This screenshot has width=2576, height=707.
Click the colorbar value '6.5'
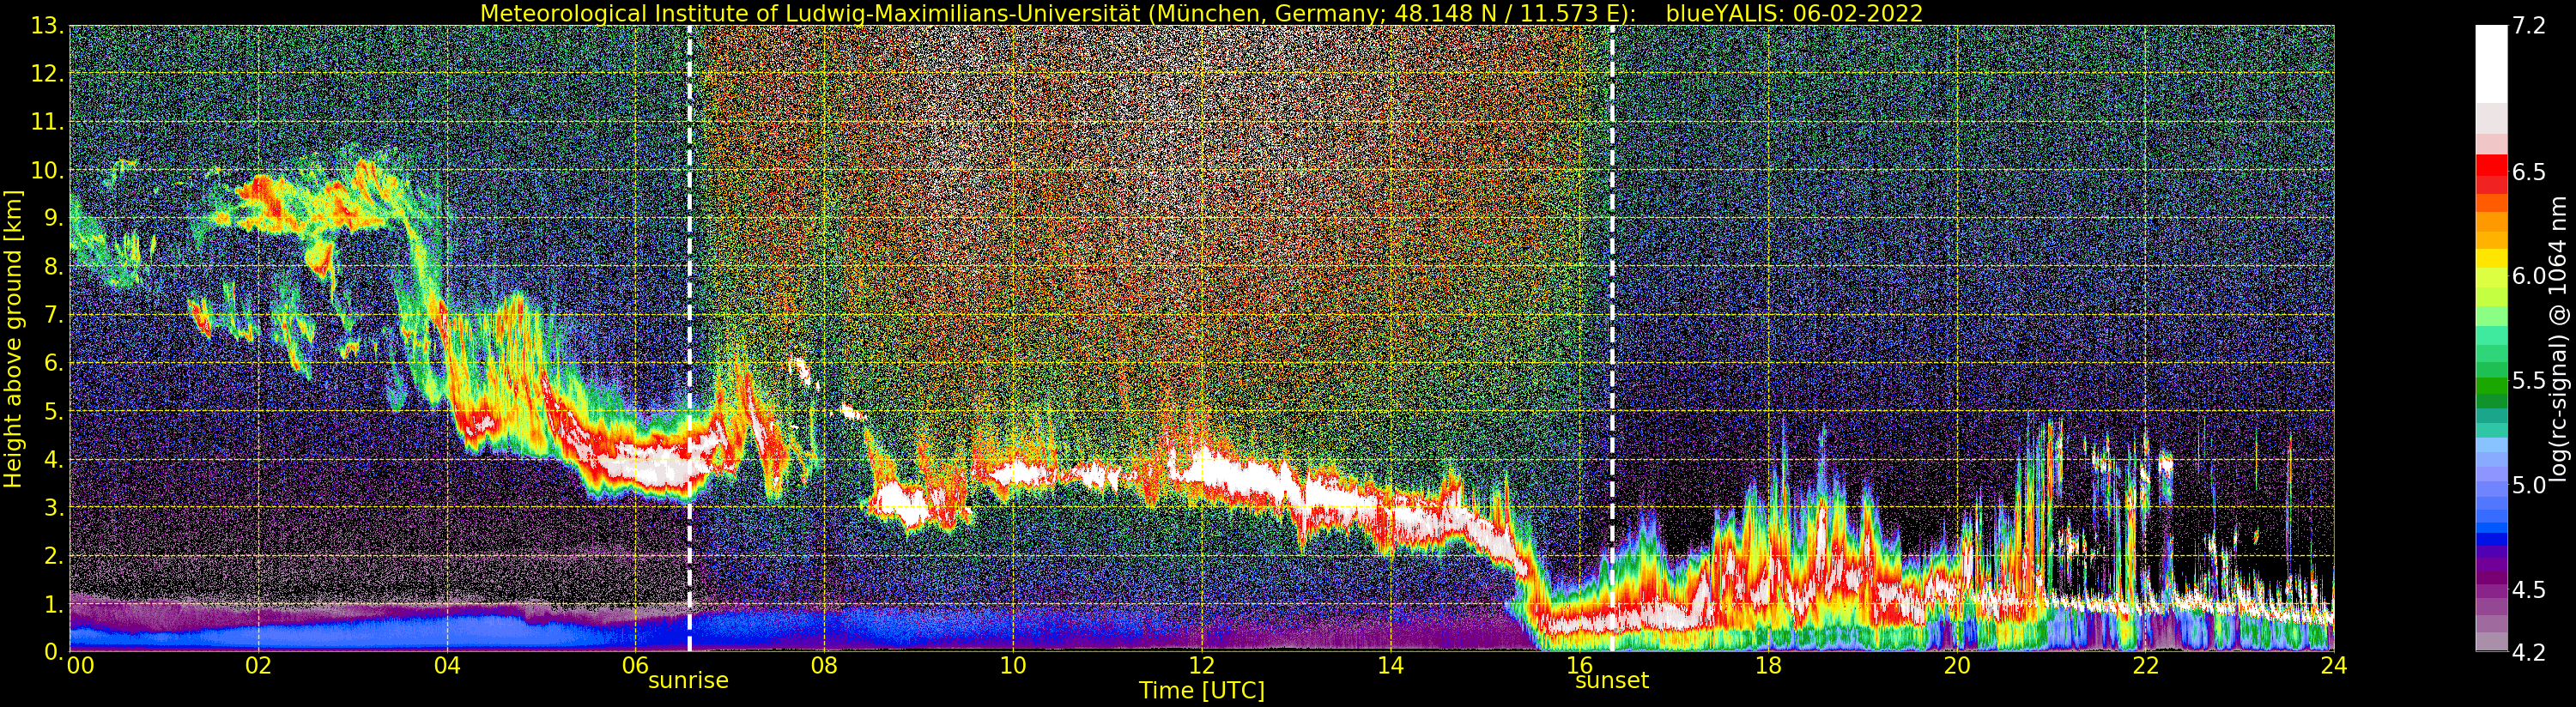2529,172
